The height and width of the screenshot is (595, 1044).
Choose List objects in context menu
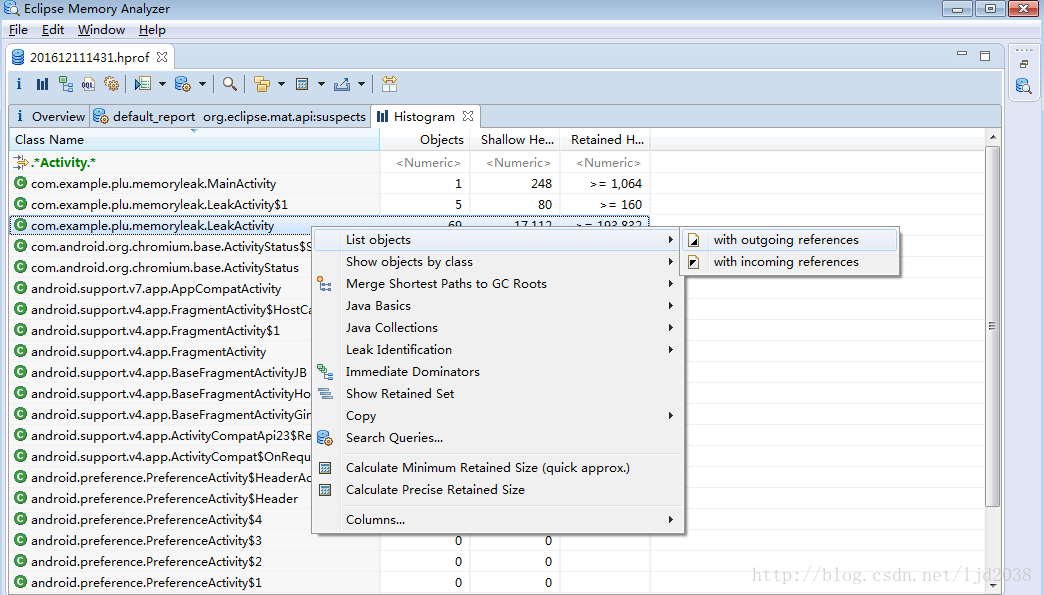pos(498,240)
